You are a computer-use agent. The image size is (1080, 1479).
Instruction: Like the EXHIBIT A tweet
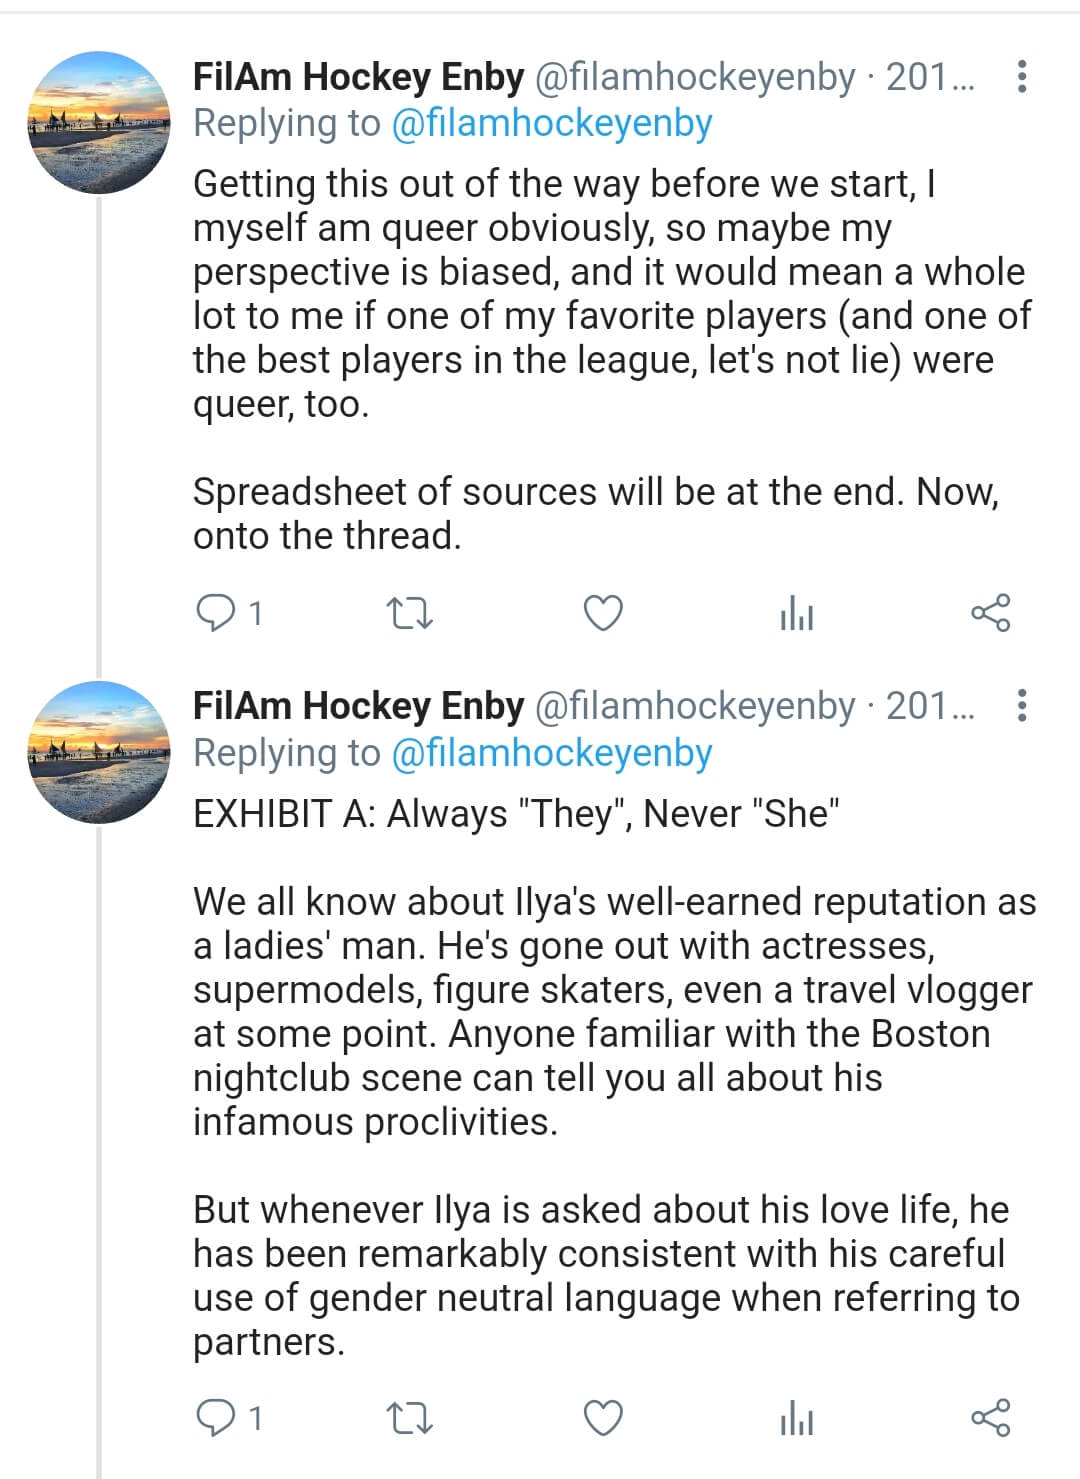pos(603,1418)
